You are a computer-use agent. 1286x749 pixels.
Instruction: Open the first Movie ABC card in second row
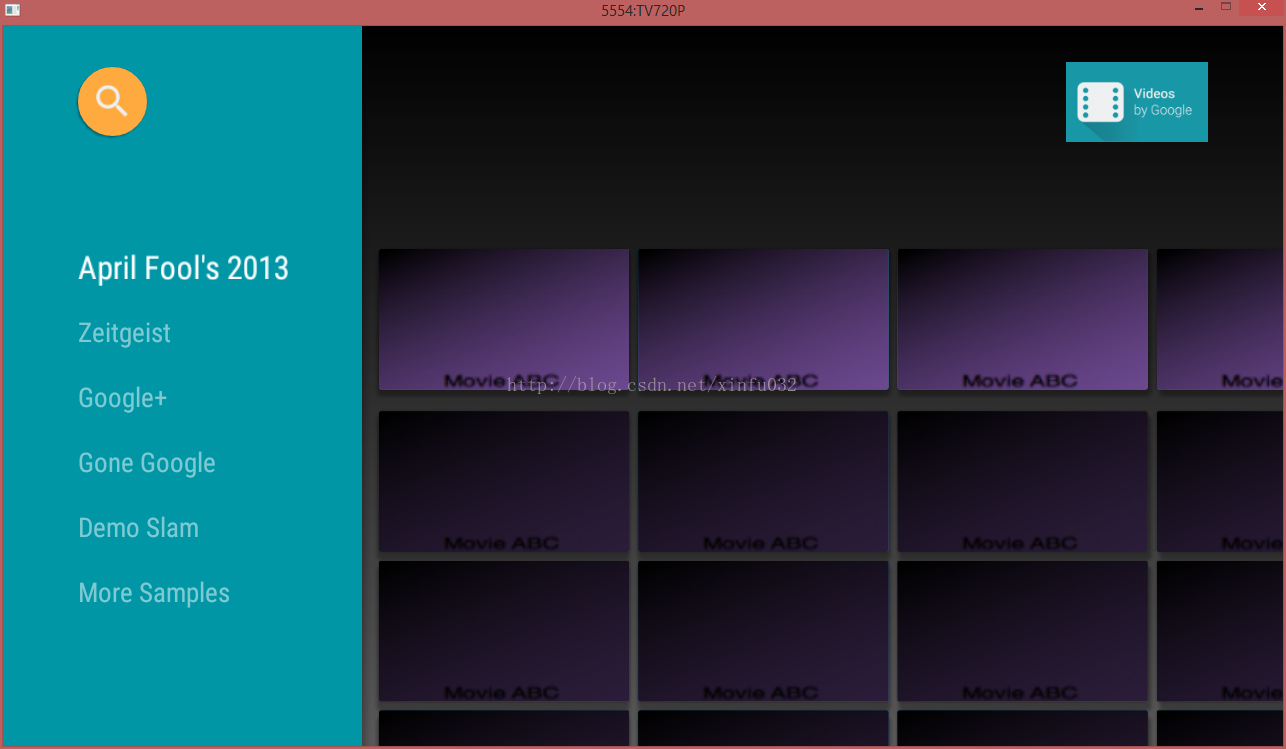pyautogui.click(x=504, y=481)
